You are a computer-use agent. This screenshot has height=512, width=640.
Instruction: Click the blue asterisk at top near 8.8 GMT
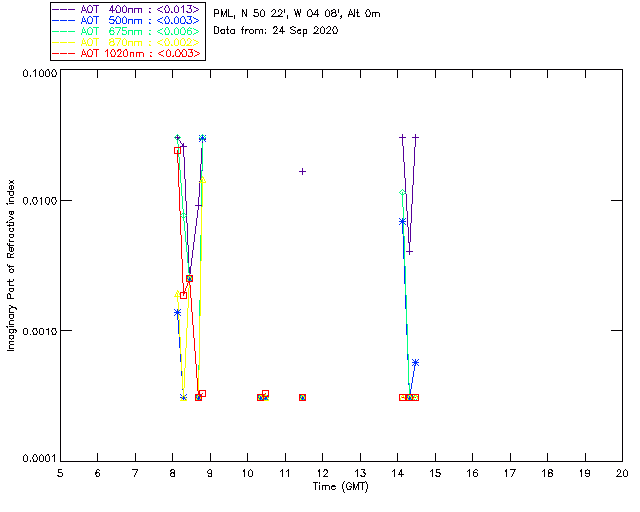coord(202,139)
